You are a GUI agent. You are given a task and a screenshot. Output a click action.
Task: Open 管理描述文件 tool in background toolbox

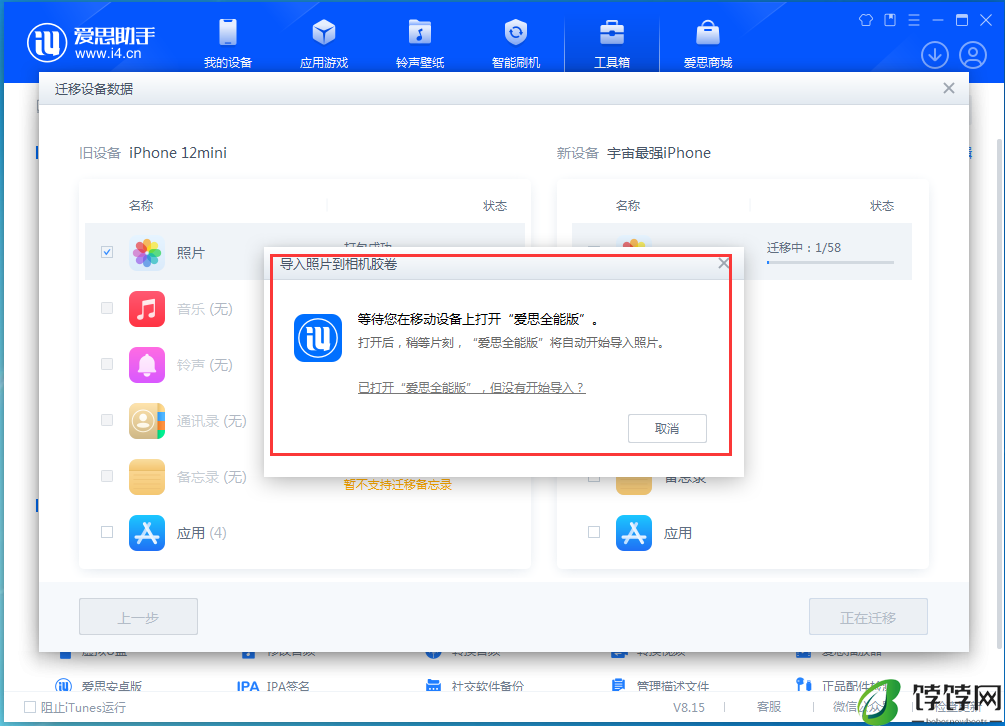[660, 686]
